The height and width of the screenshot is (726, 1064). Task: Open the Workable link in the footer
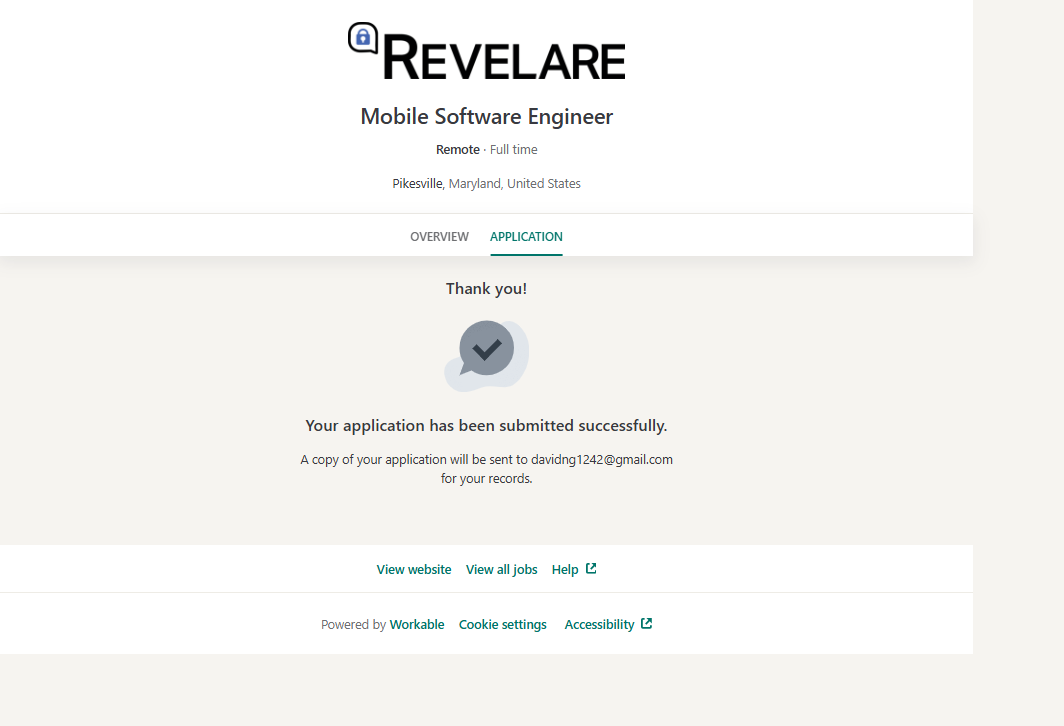click(x=417, y=625)
